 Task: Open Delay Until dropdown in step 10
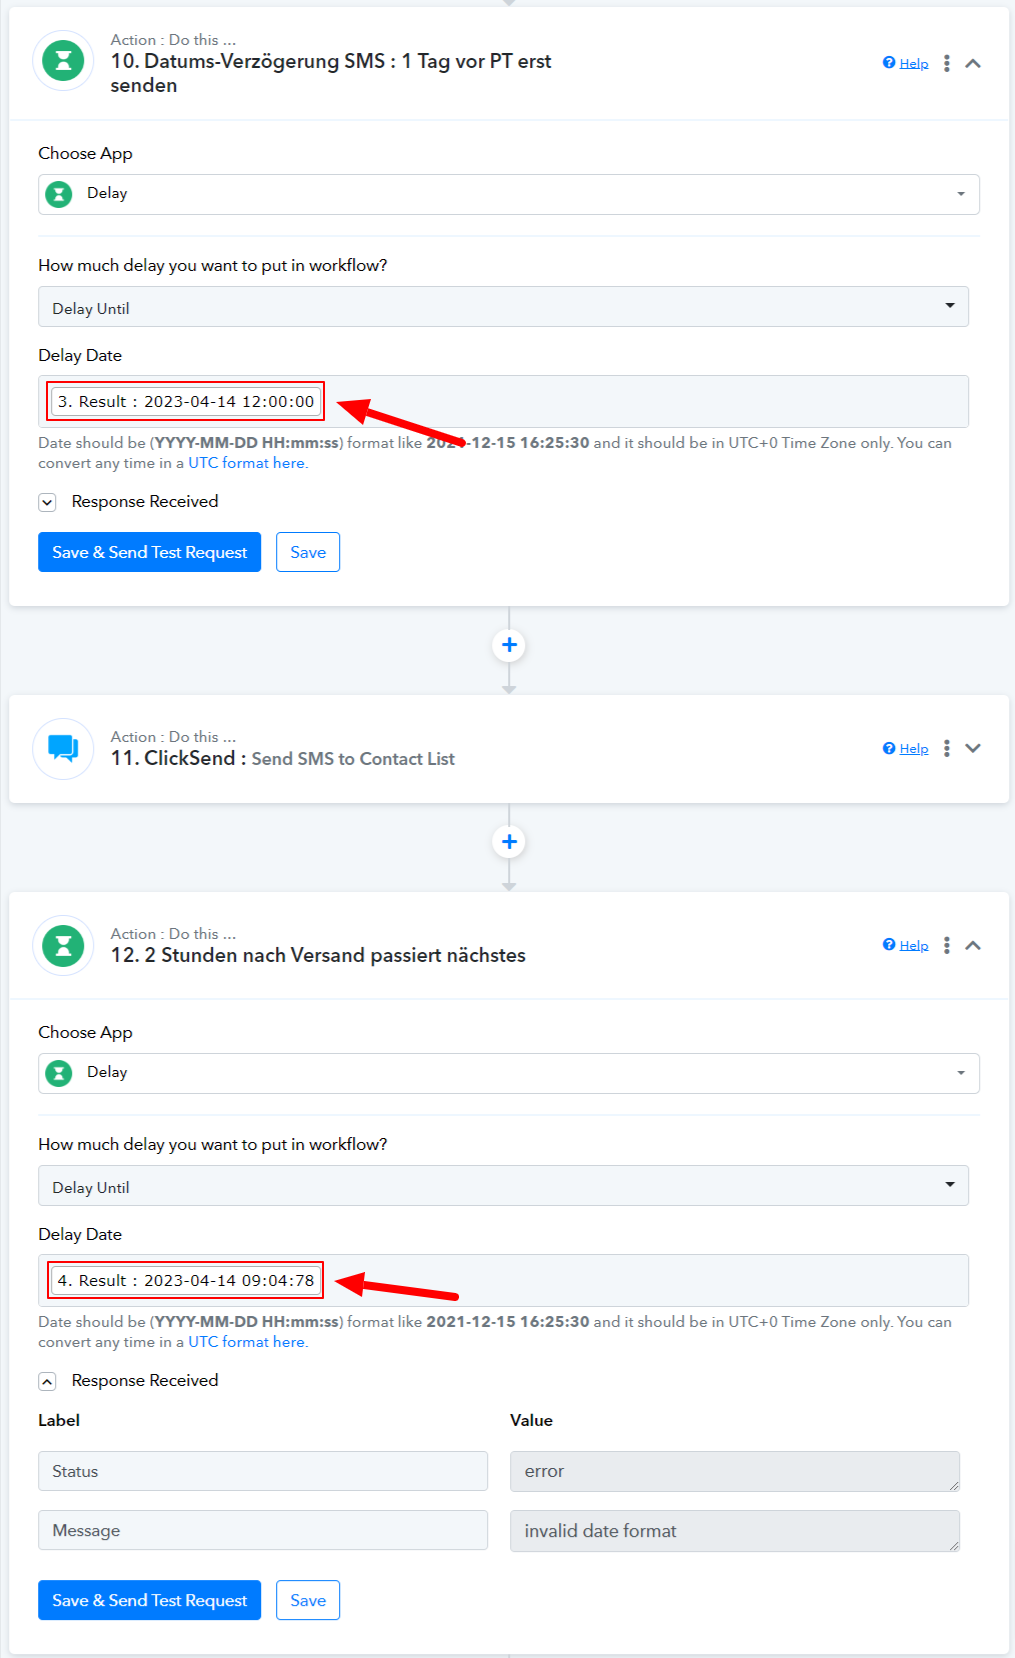pyautogui.click(x=503, y=307)
